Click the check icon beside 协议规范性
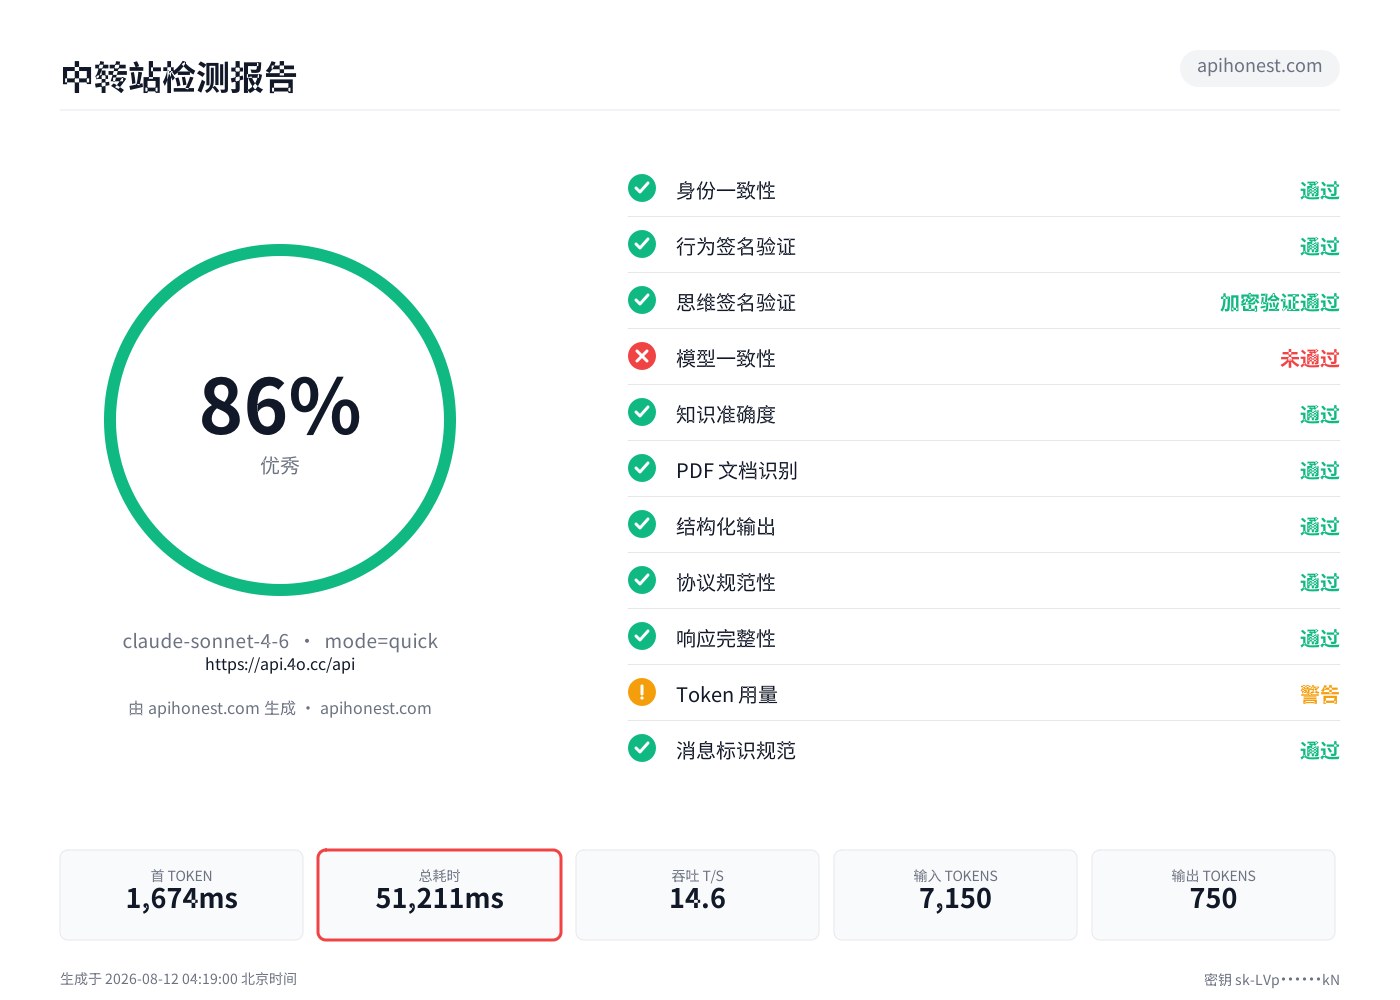Screen dimensions: 1400x1000 coord(642,580)
